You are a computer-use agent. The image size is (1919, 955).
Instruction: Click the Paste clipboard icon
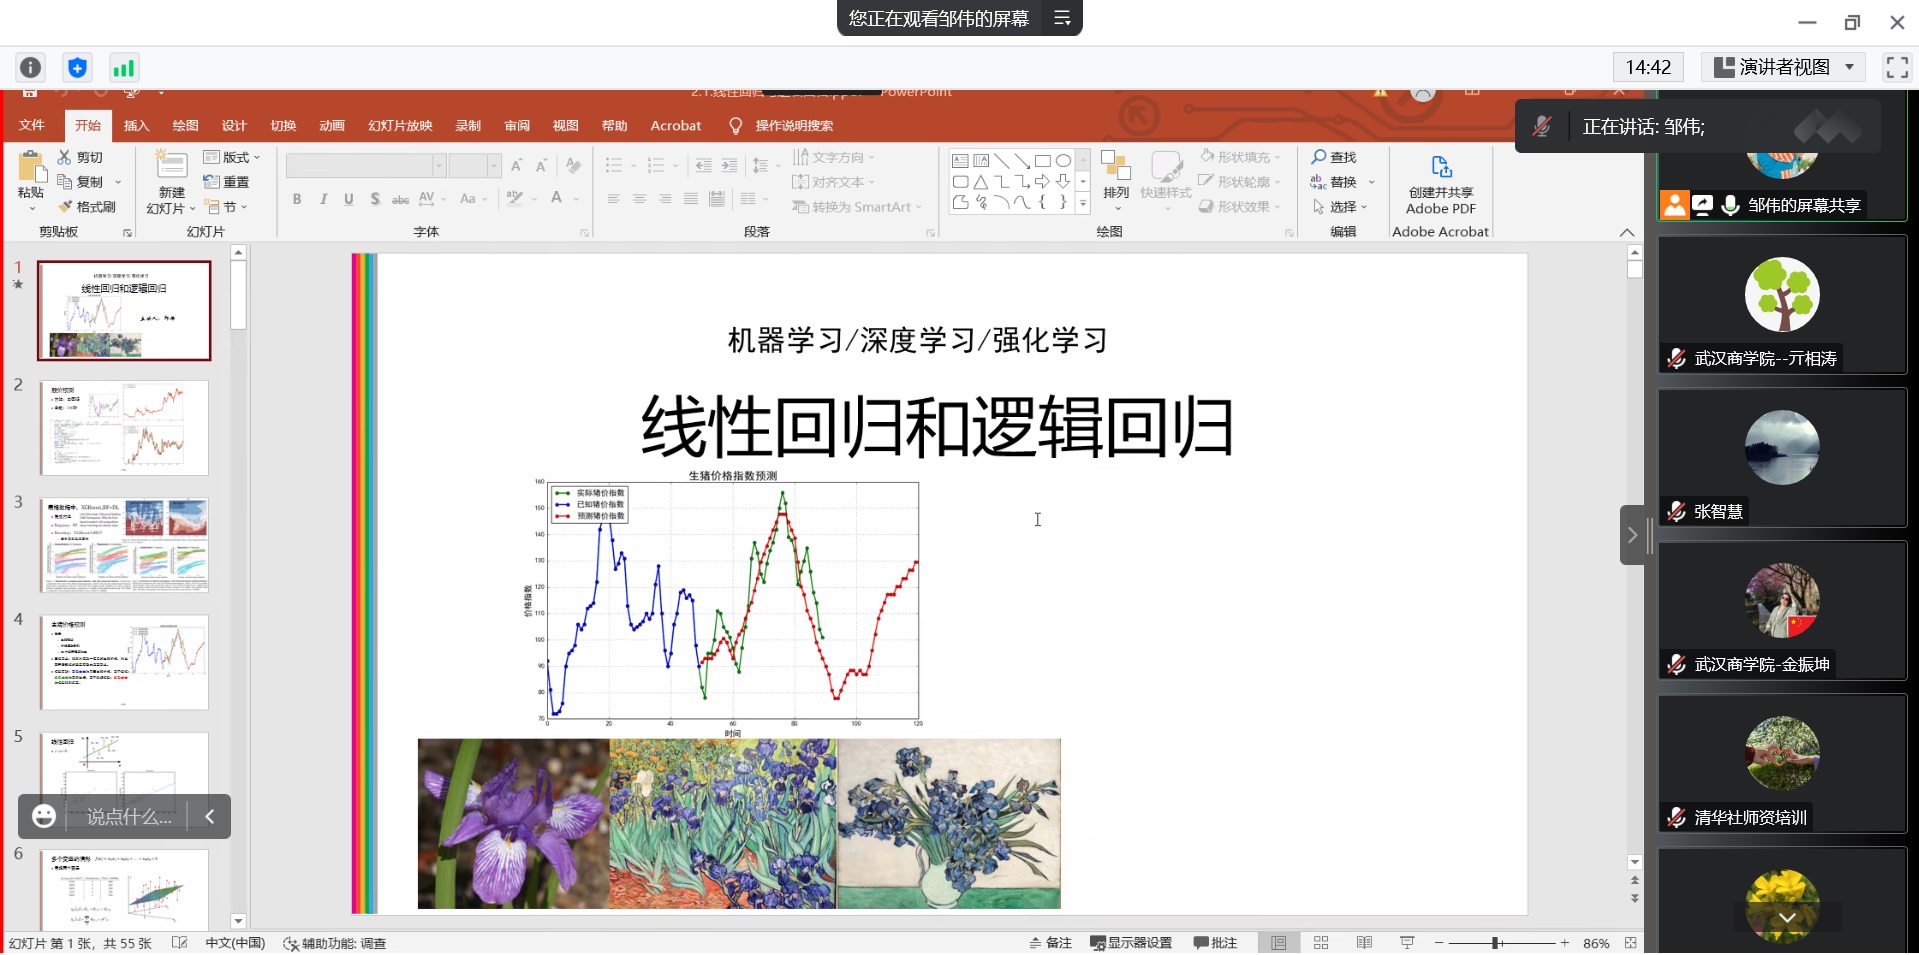pyautogui.click(x=31, y=168)
